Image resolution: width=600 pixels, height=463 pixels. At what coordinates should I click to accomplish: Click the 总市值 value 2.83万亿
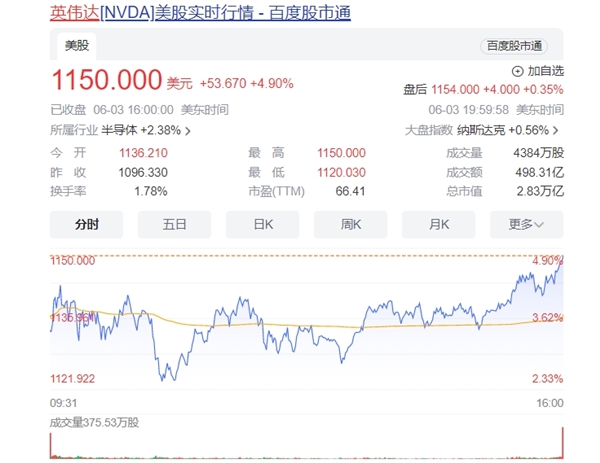[x=540, y=191]
